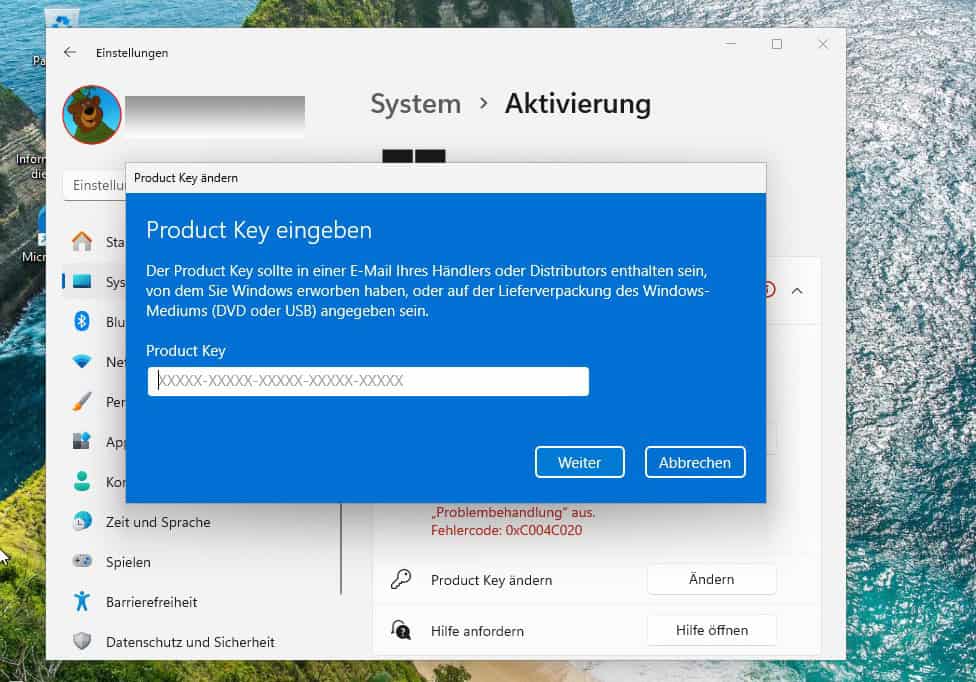Click the Datenschutz und Sicherheit shield icon

point(83,642)
